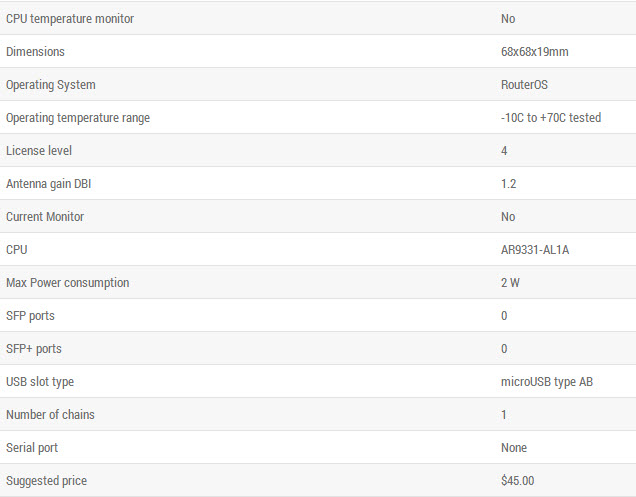Viewport: 636px width, 497px height.
Task: Select the License level label
Action: coord(39,151)
